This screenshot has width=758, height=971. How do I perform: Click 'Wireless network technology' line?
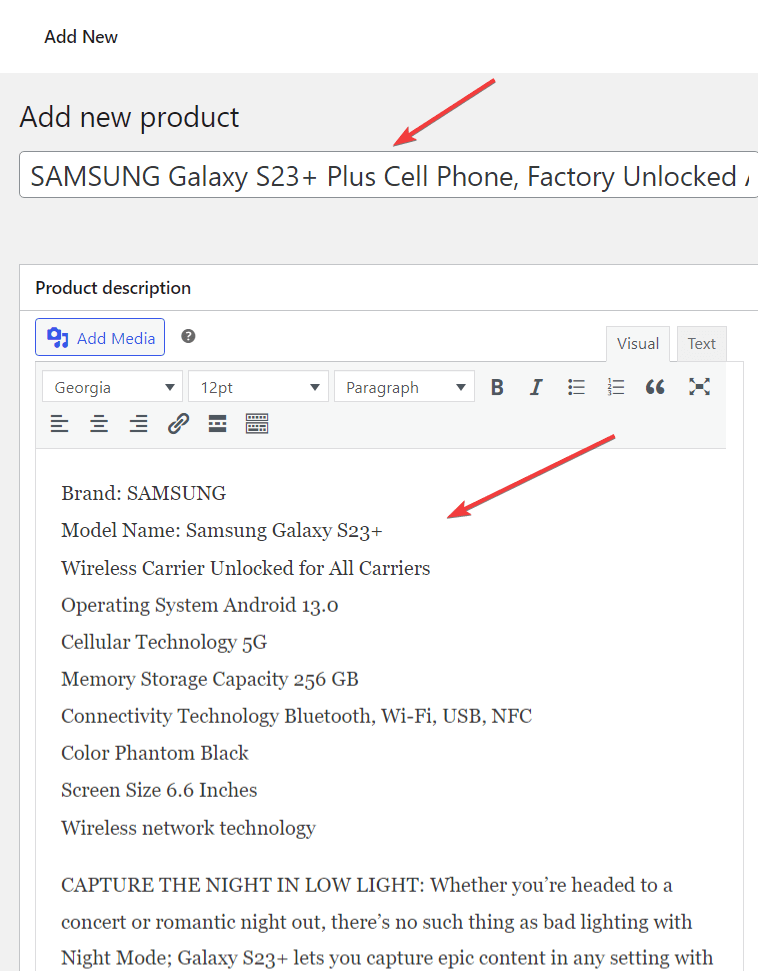point(188,828)
